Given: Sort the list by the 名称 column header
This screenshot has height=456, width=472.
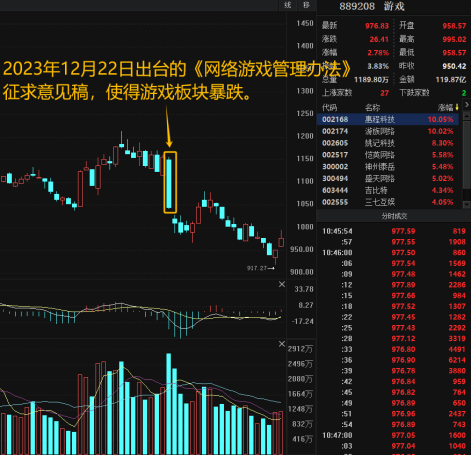Looking at the screenshot, I should click(x=372, y=107).
